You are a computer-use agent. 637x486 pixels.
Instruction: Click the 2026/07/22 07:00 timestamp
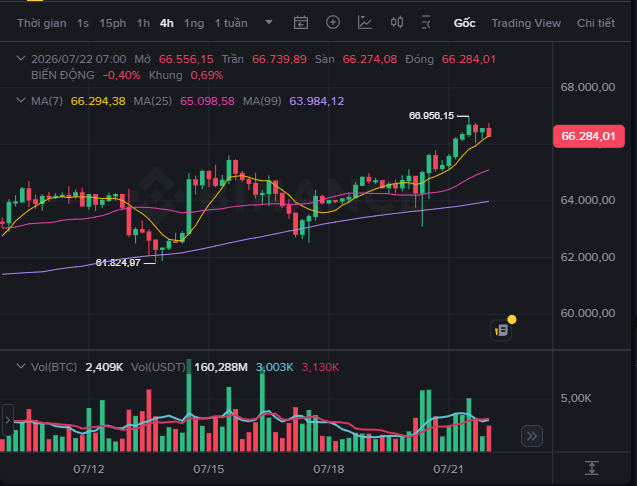pos(78,59)
